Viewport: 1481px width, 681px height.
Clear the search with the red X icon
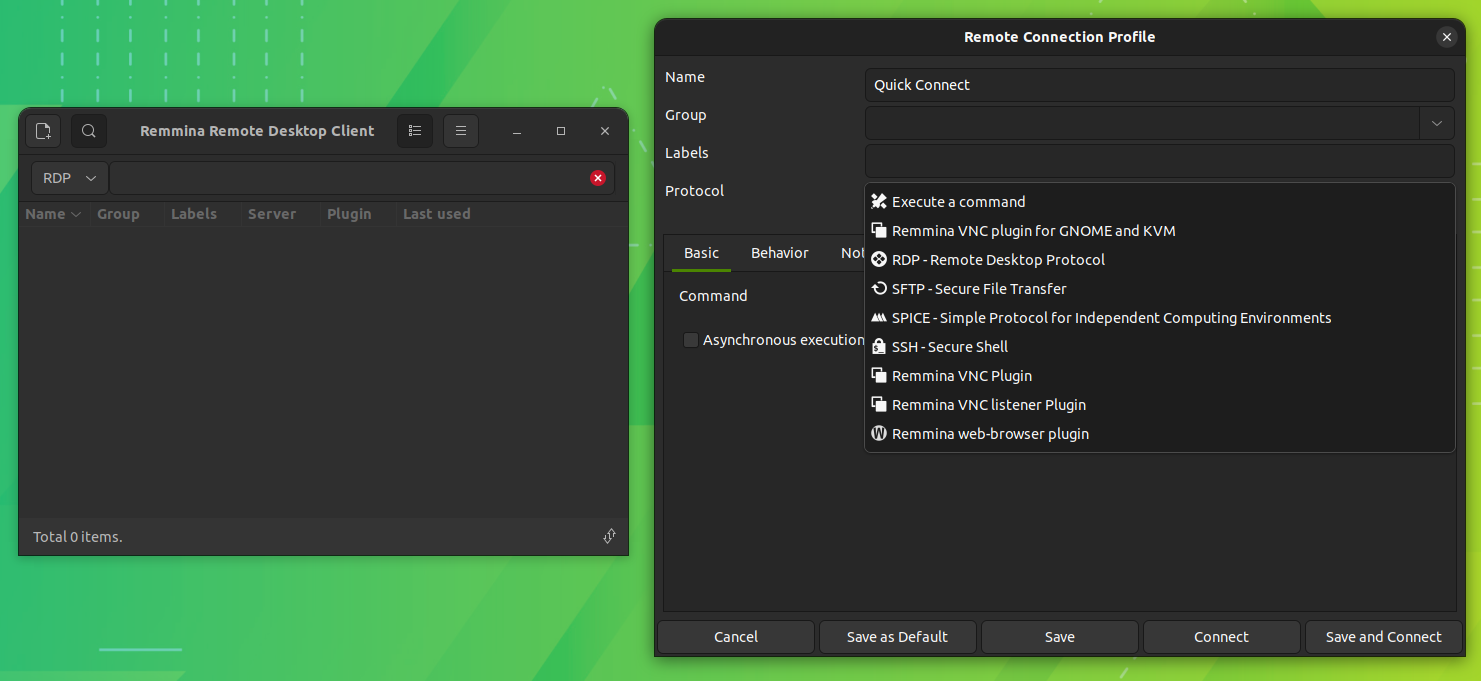[597, 177]
